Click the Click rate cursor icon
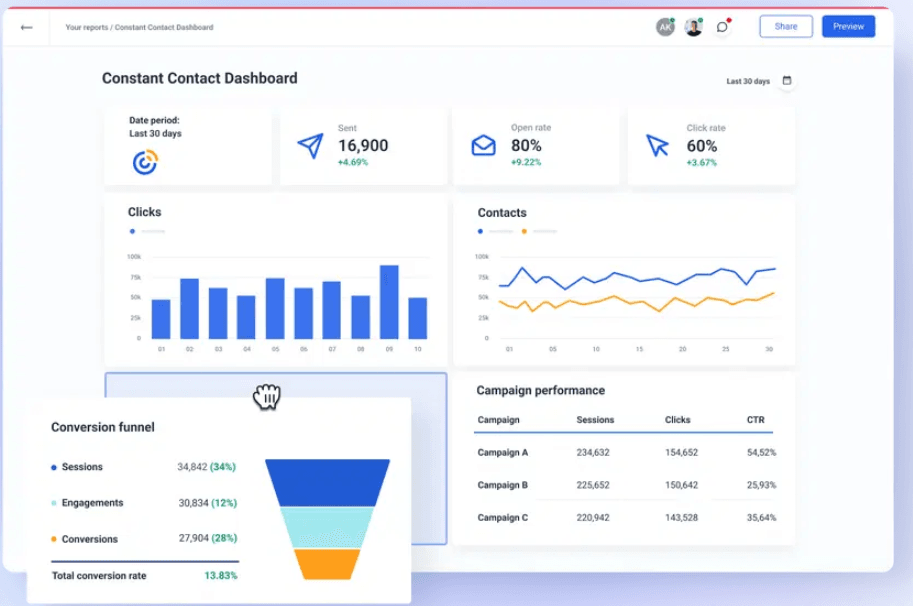The height and width of the screenshot is (606, 913). [657, 146]
